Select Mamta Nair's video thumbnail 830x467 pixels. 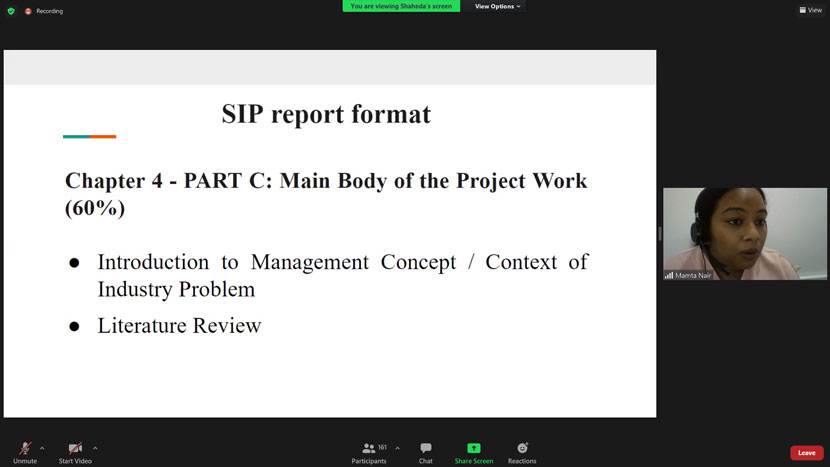tap(745, 234)
